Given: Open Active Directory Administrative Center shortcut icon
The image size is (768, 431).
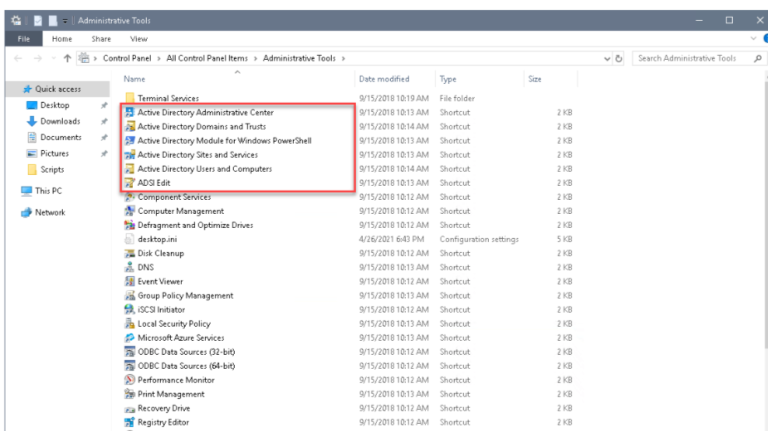Looking at the screenshot, I should pyautogui.click(x=129, y=112).
